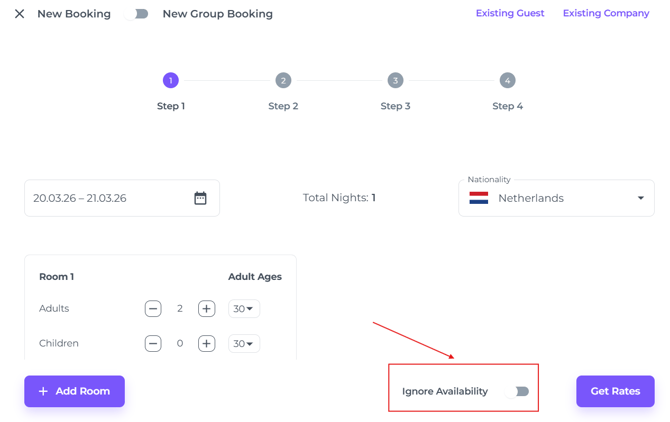
Task: Decrease the Children count with minus
Action: coord(153,343)
